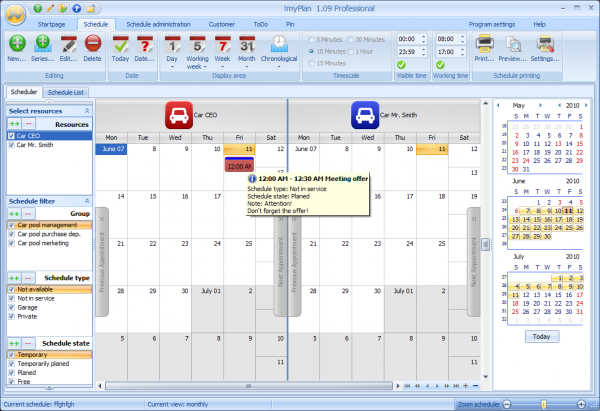
Task: Confirm visible time with green checkmark
Action: [401, 65]
